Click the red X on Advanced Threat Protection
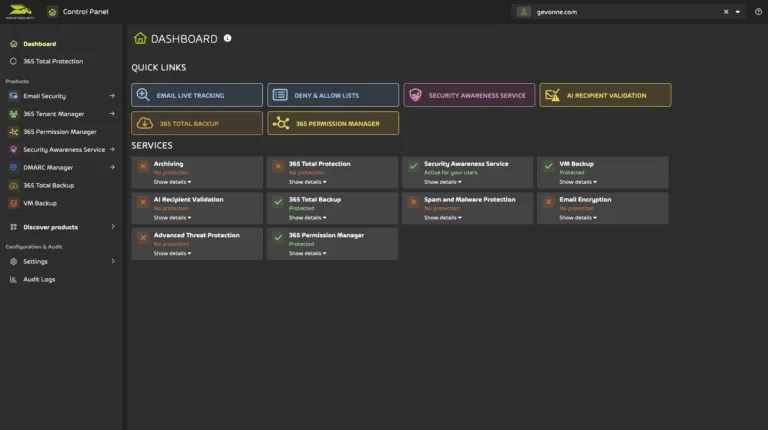 click(x=143, y=238)
